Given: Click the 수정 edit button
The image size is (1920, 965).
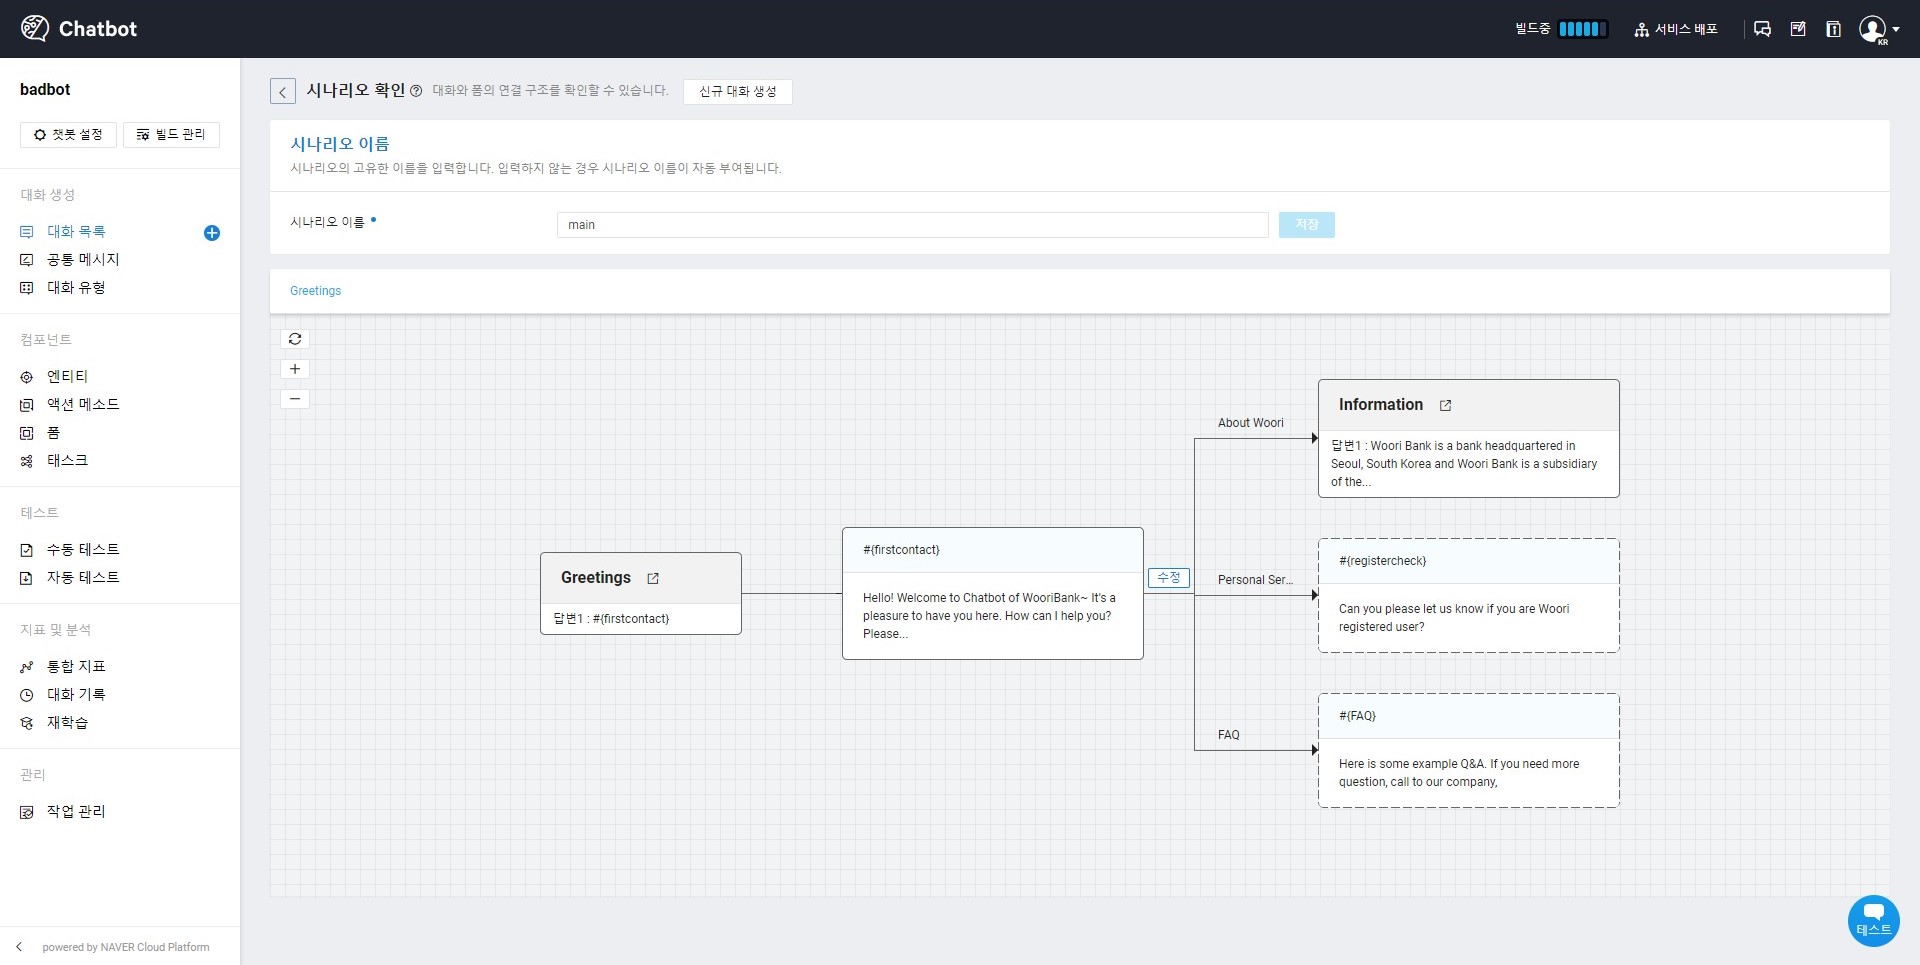Looking at the screenshot, I should click(1168, 578).
